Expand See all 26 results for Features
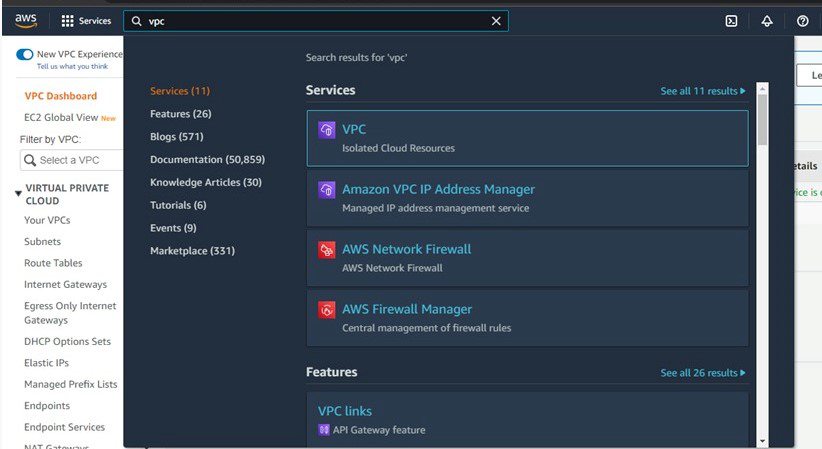 (702, 373)
